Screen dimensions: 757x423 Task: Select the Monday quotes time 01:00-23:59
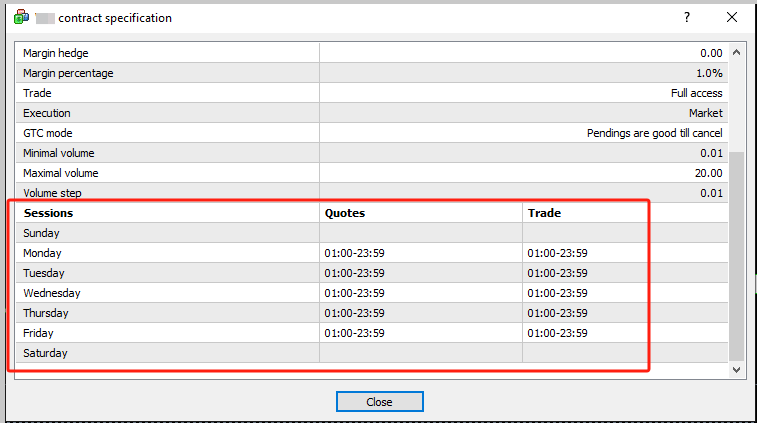click(354, 253)
